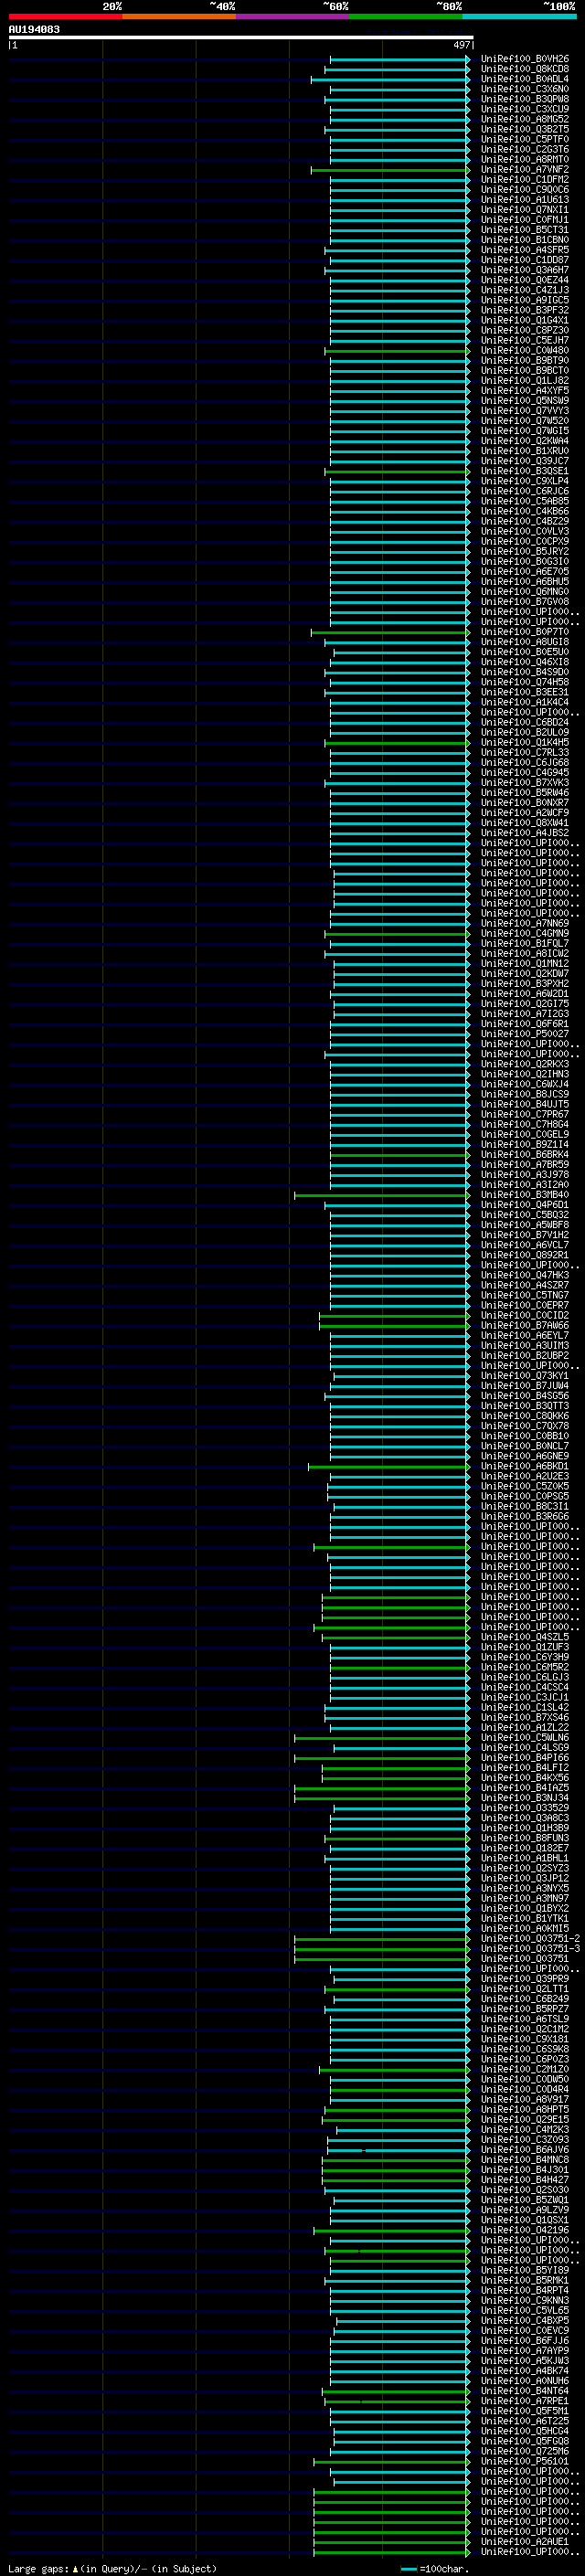
Task: Click the green alignment bar for UniRef100_B3MB40
Action: (381, 1195)
